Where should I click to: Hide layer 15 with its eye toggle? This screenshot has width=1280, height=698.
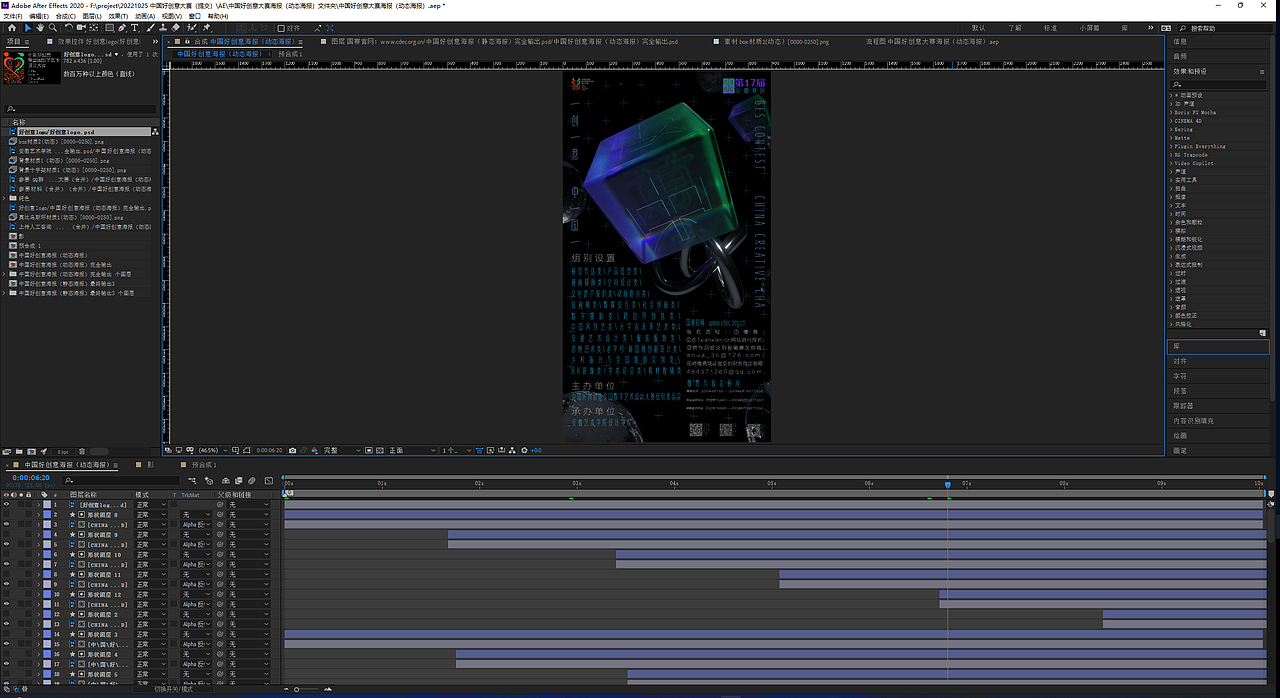tap(7, 644)
